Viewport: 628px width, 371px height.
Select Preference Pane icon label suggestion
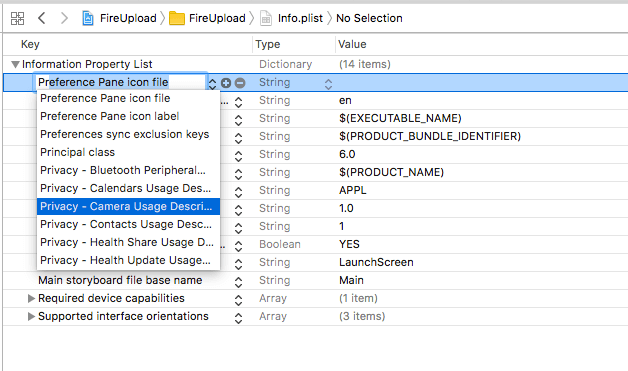click(x=128, y=116)
